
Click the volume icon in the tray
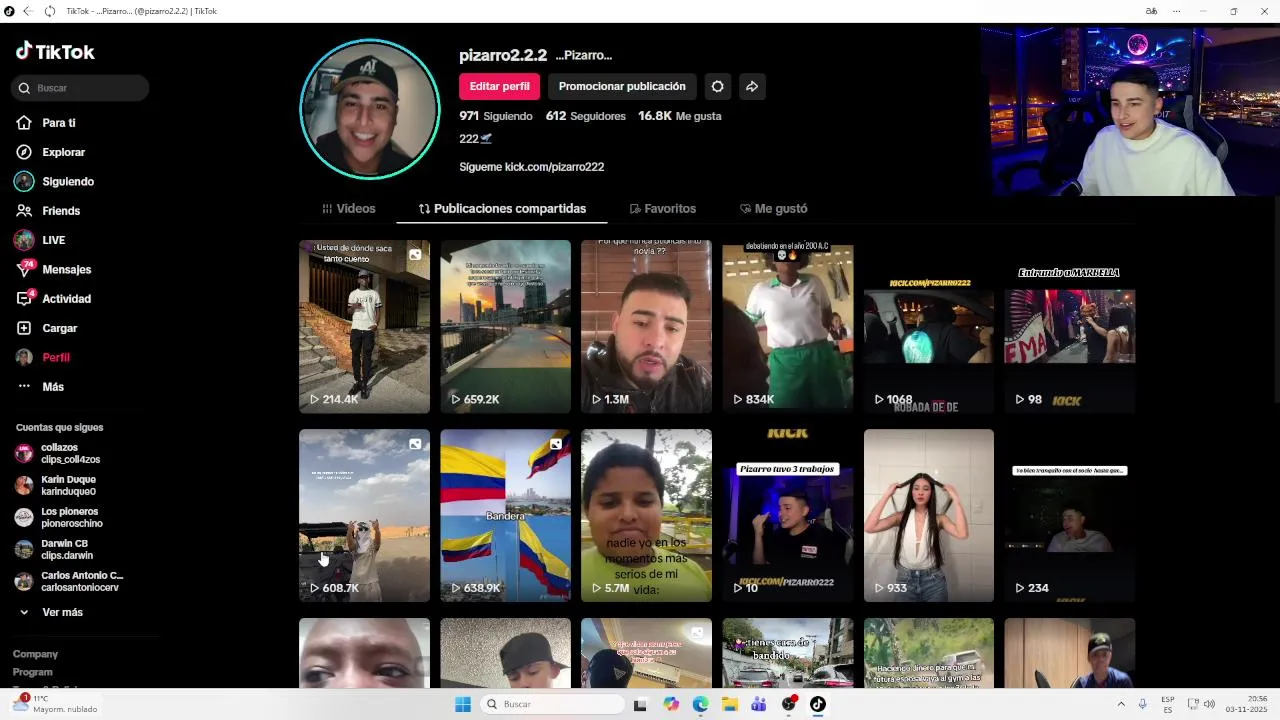coord(1209,704)
